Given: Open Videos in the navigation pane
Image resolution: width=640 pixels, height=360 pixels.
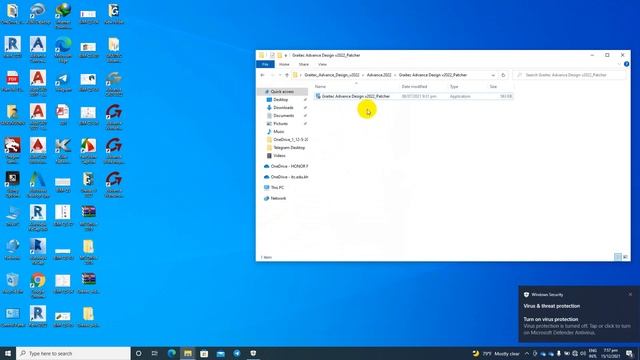Looking at the screenshot, I should click(x=279, y=156).
